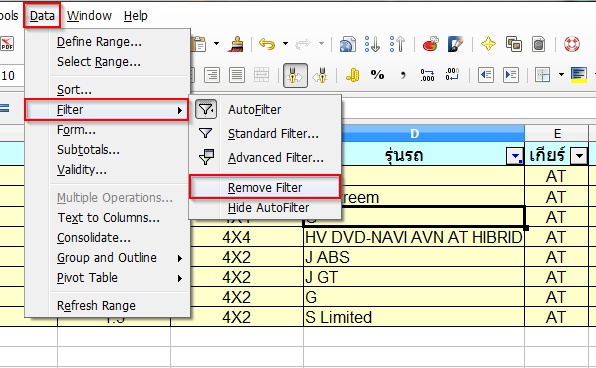Click the Redo arrow icon

[303, 44]
